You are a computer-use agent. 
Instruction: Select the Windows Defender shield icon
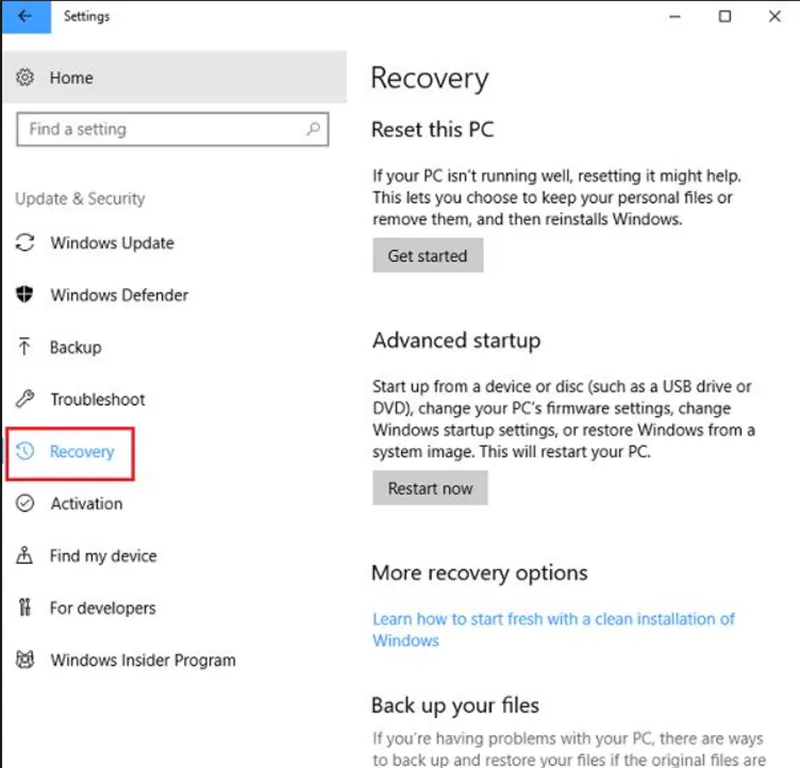(x=26, y=295)
